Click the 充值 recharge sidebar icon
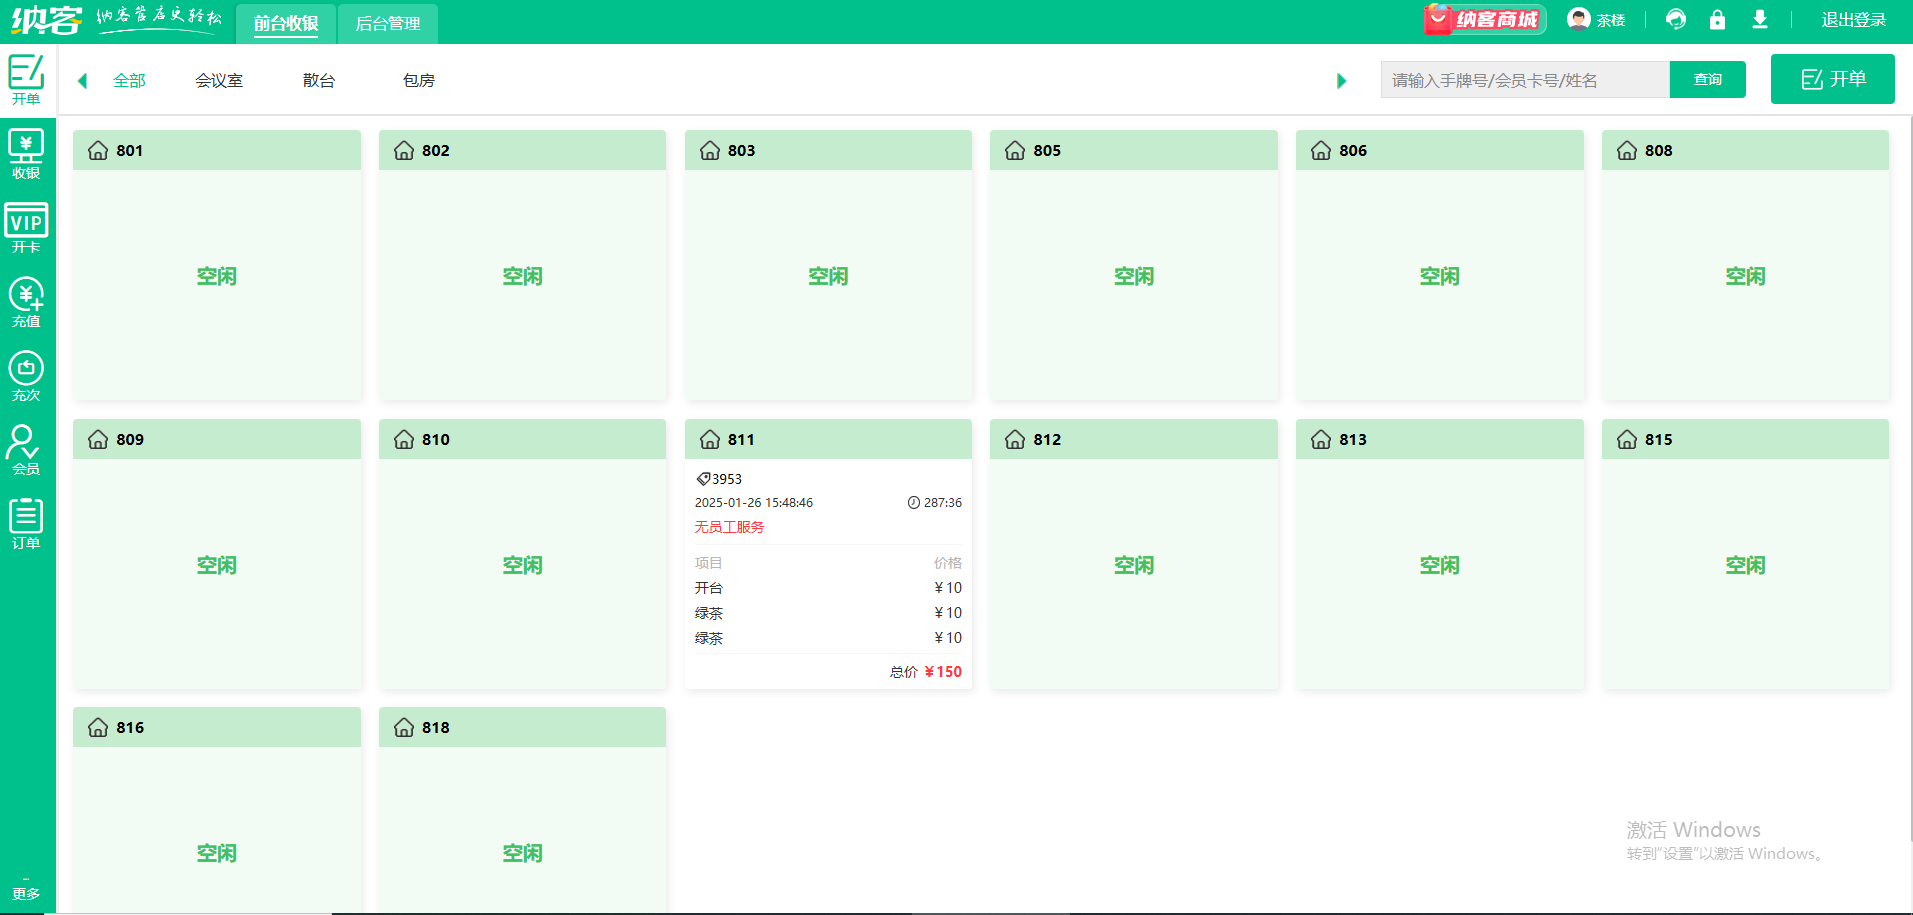The image size is (1913, 915). pos(26,302)
